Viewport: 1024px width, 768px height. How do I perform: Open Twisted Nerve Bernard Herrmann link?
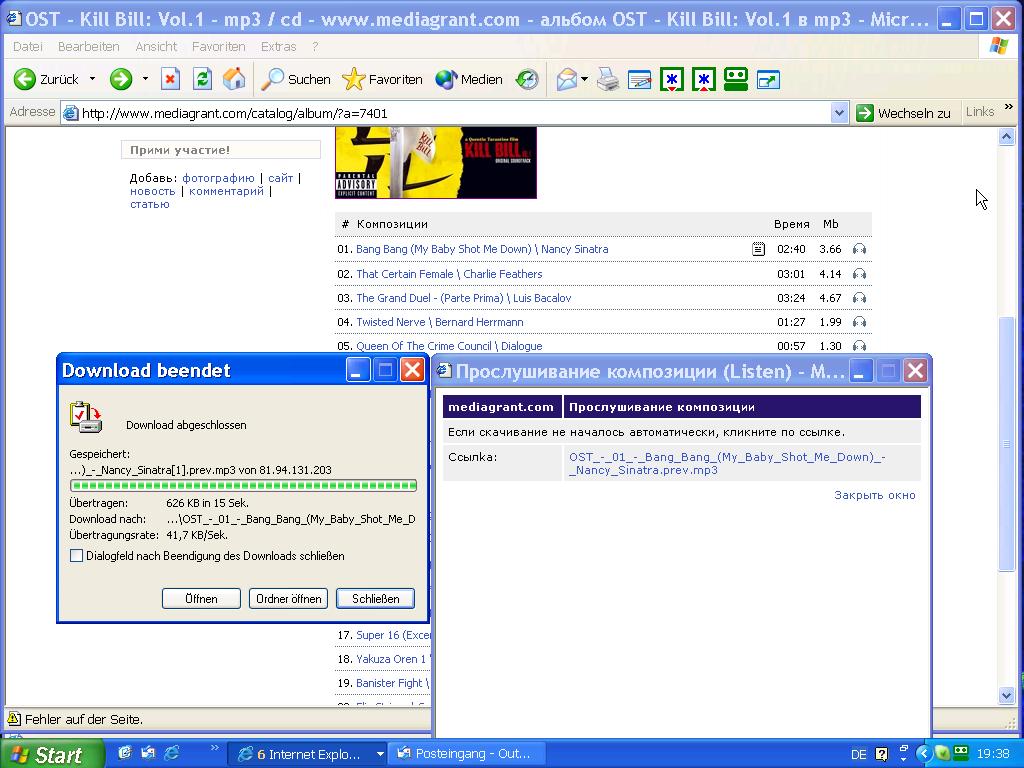440,322
